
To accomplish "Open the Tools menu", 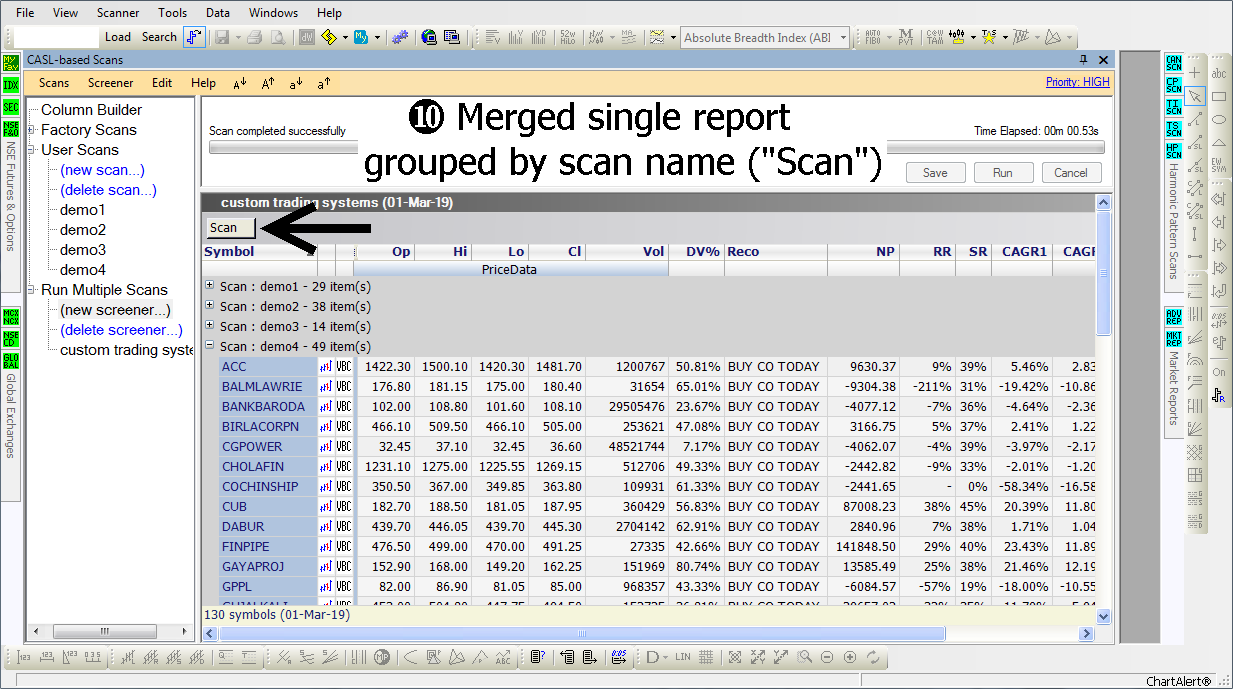I will [x=172, y=13].
